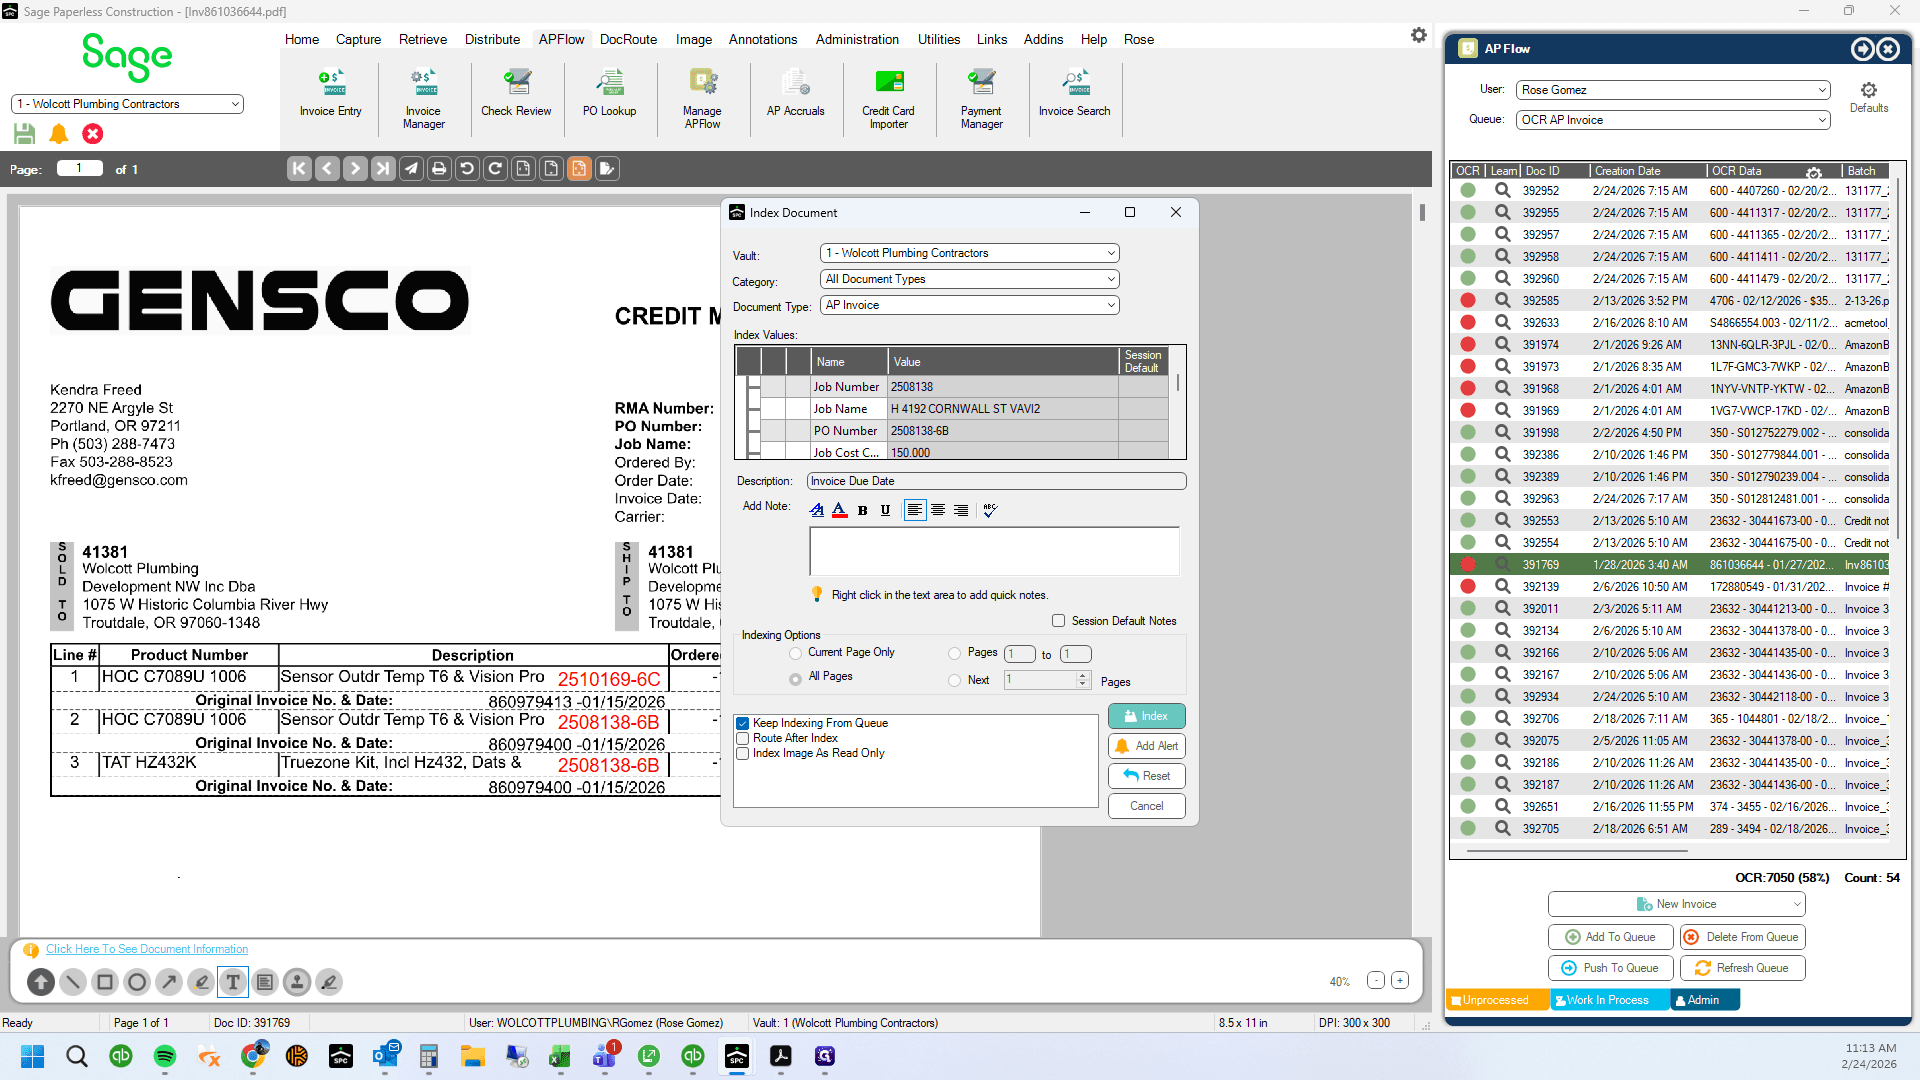
Task: Open PO Lookup
Action: pos(609,94)
